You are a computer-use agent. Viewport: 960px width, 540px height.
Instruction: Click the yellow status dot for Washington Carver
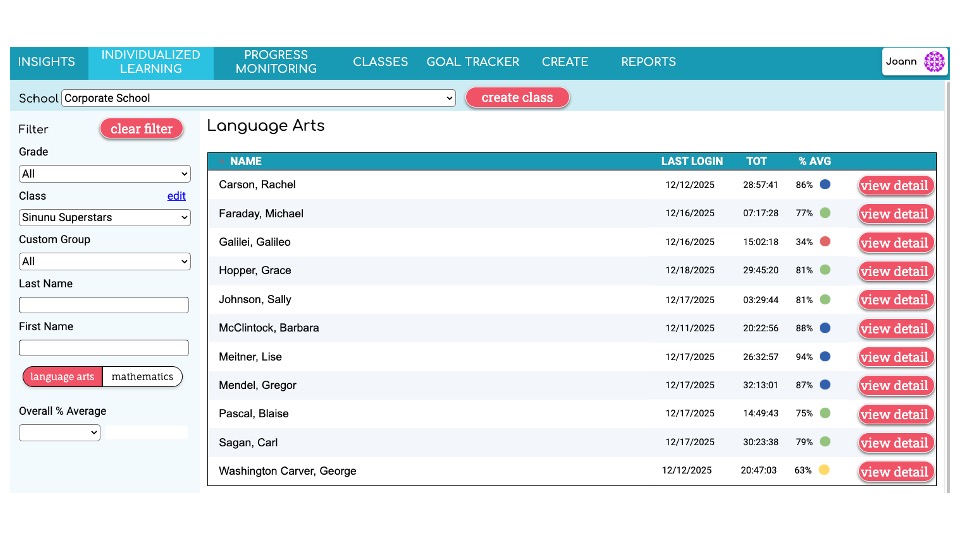pos(824,470)
